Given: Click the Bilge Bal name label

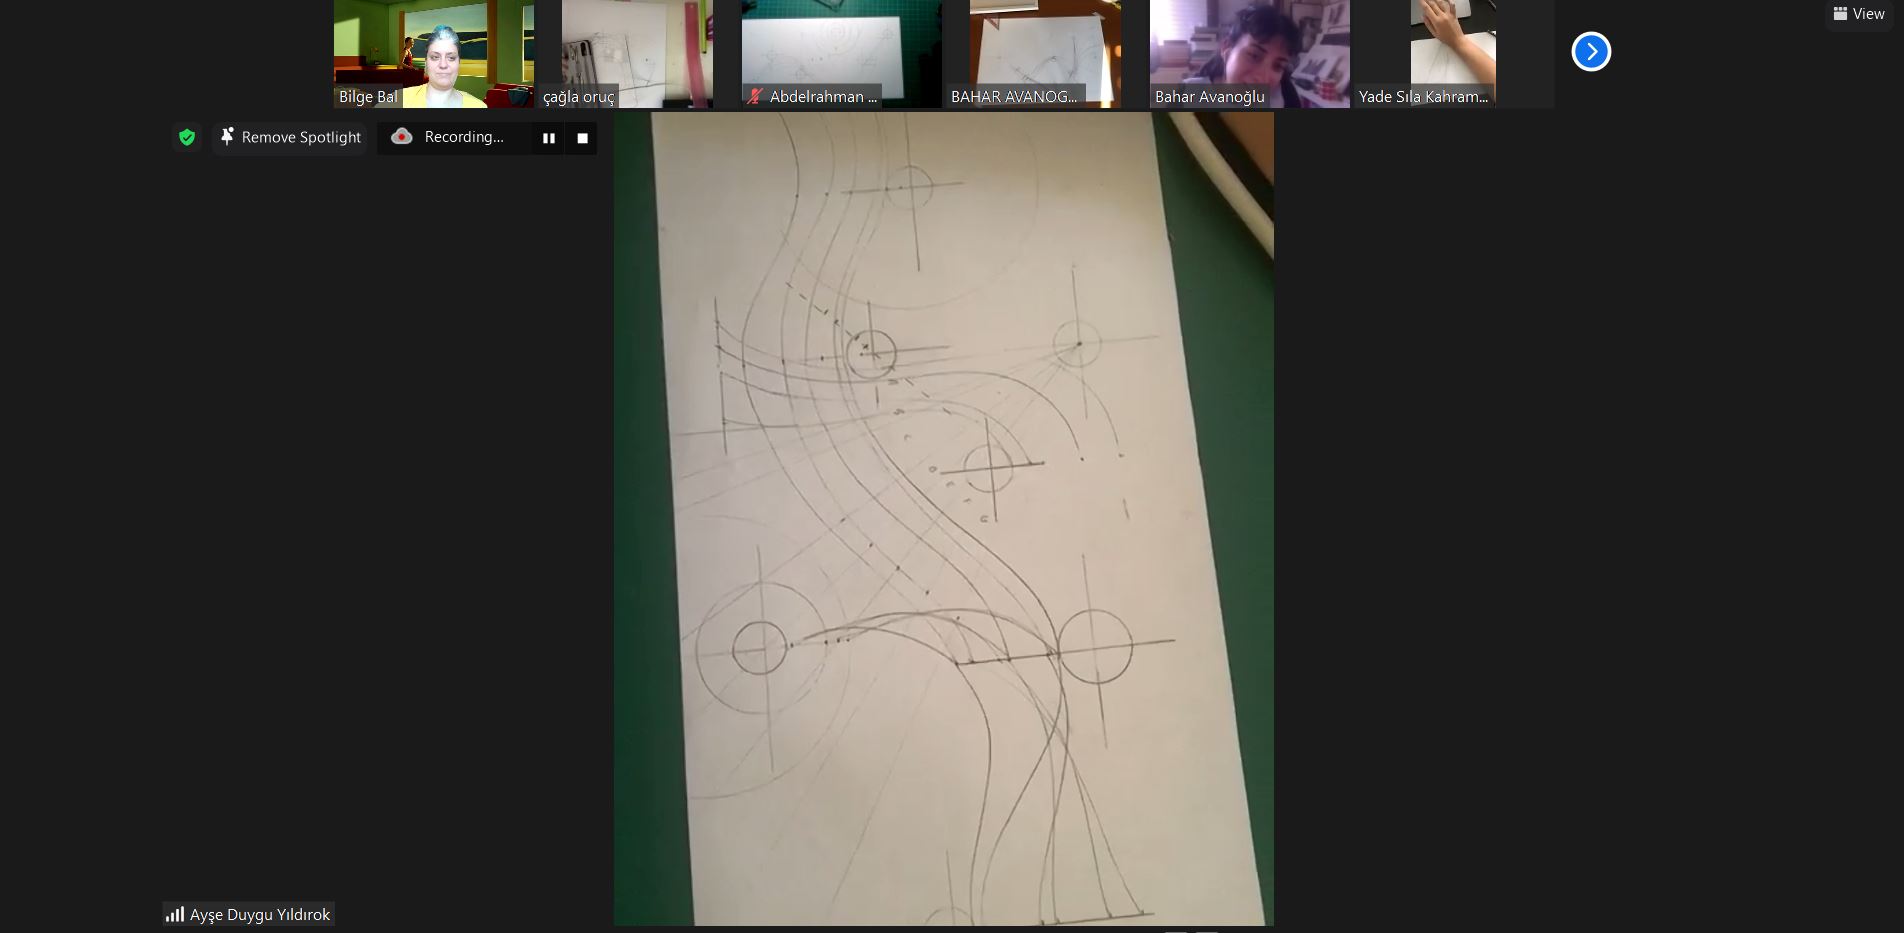Looking at the screenshot, I should pos(368,97).
